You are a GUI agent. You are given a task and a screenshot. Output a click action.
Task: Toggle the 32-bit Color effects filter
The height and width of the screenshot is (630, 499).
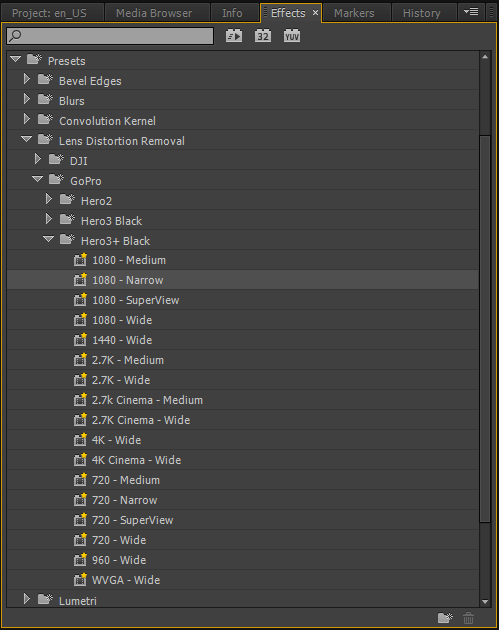tap(263, 36)
